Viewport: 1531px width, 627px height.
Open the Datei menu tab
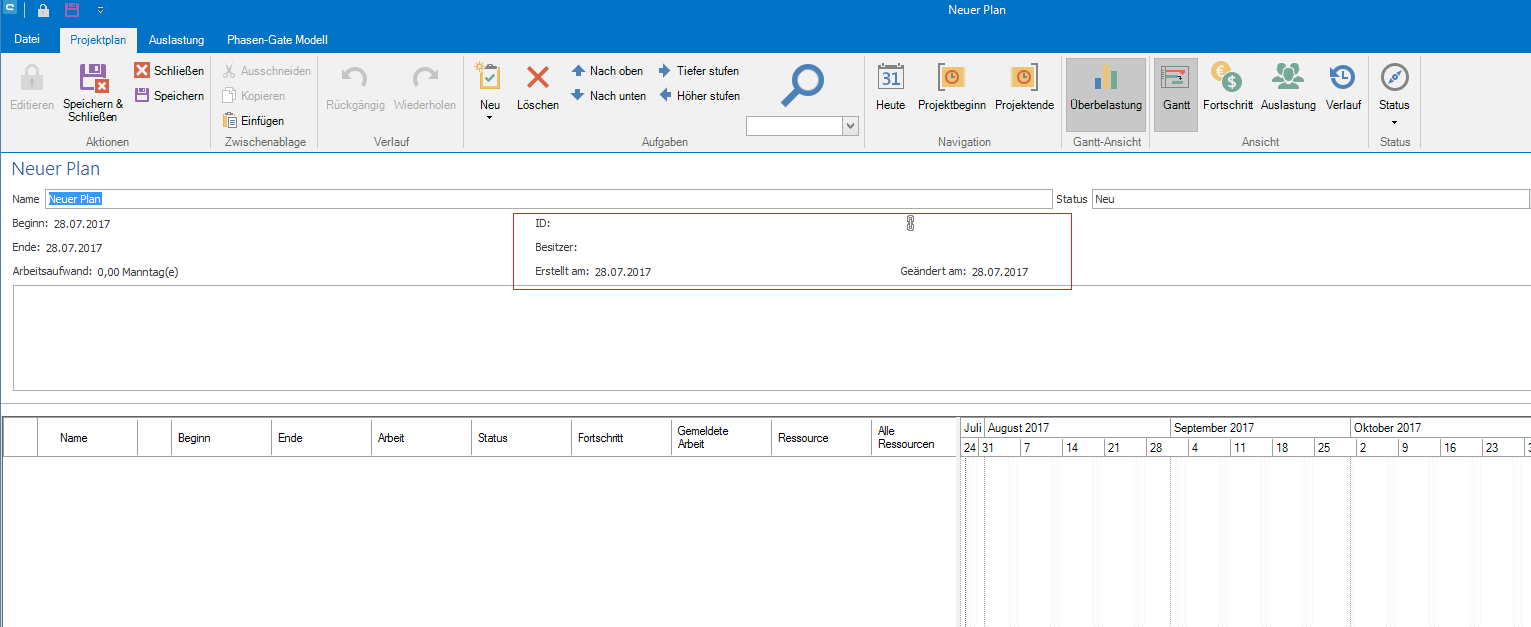(28, 40)
